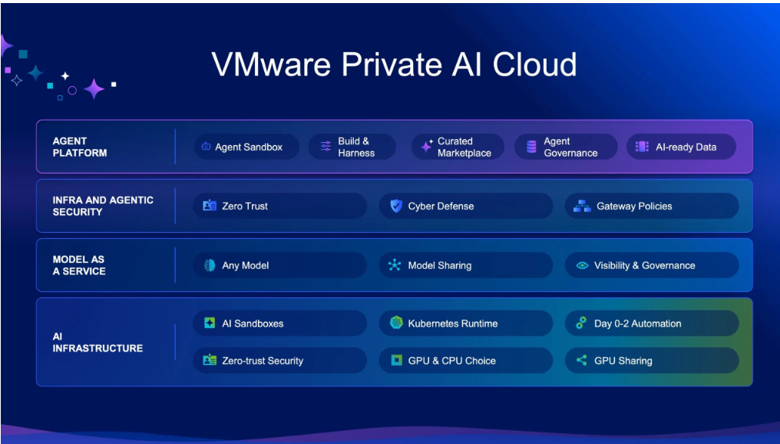Click the GPU Sharing share icon
Viewport: 780px width, 444px height.
(x=582, y=360)
